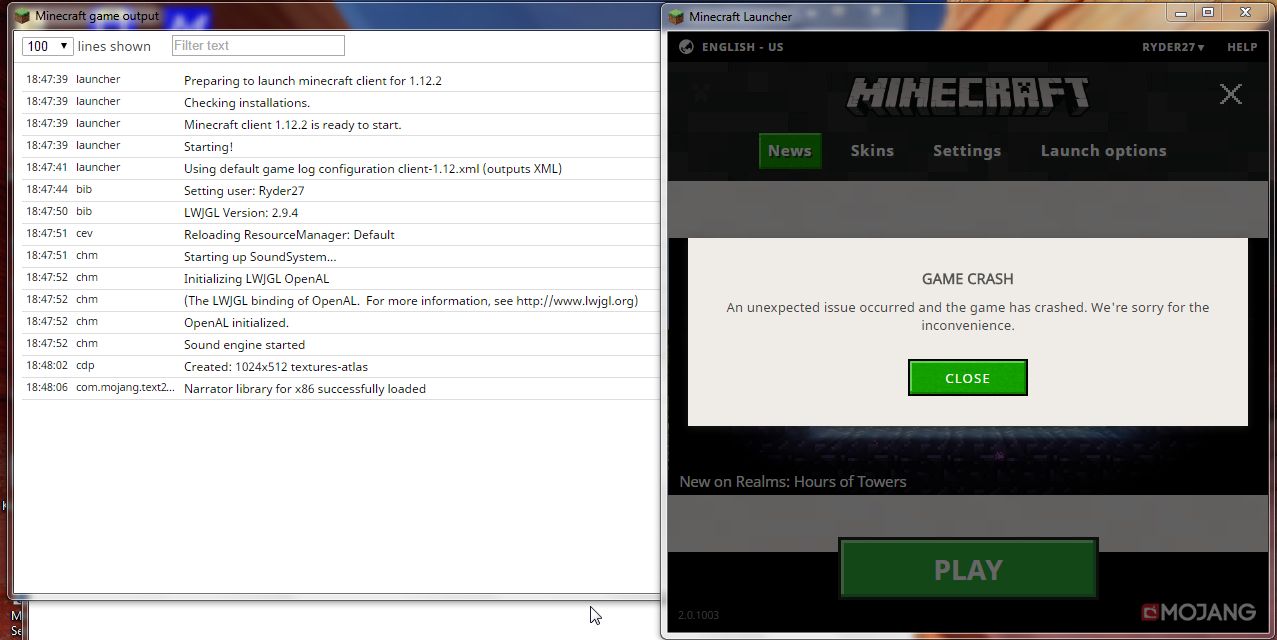This screenshot has width=1277, height=640.
Task: Open the Settings tab
Action: click(966, 151)
